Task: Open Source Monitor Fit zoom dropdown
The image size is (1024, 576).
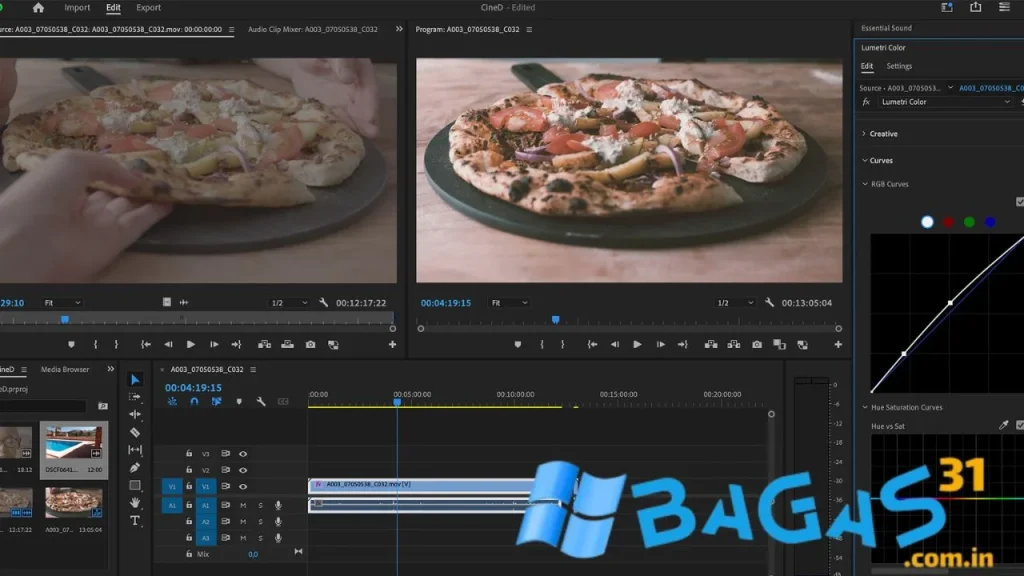Action: [62, 302]
